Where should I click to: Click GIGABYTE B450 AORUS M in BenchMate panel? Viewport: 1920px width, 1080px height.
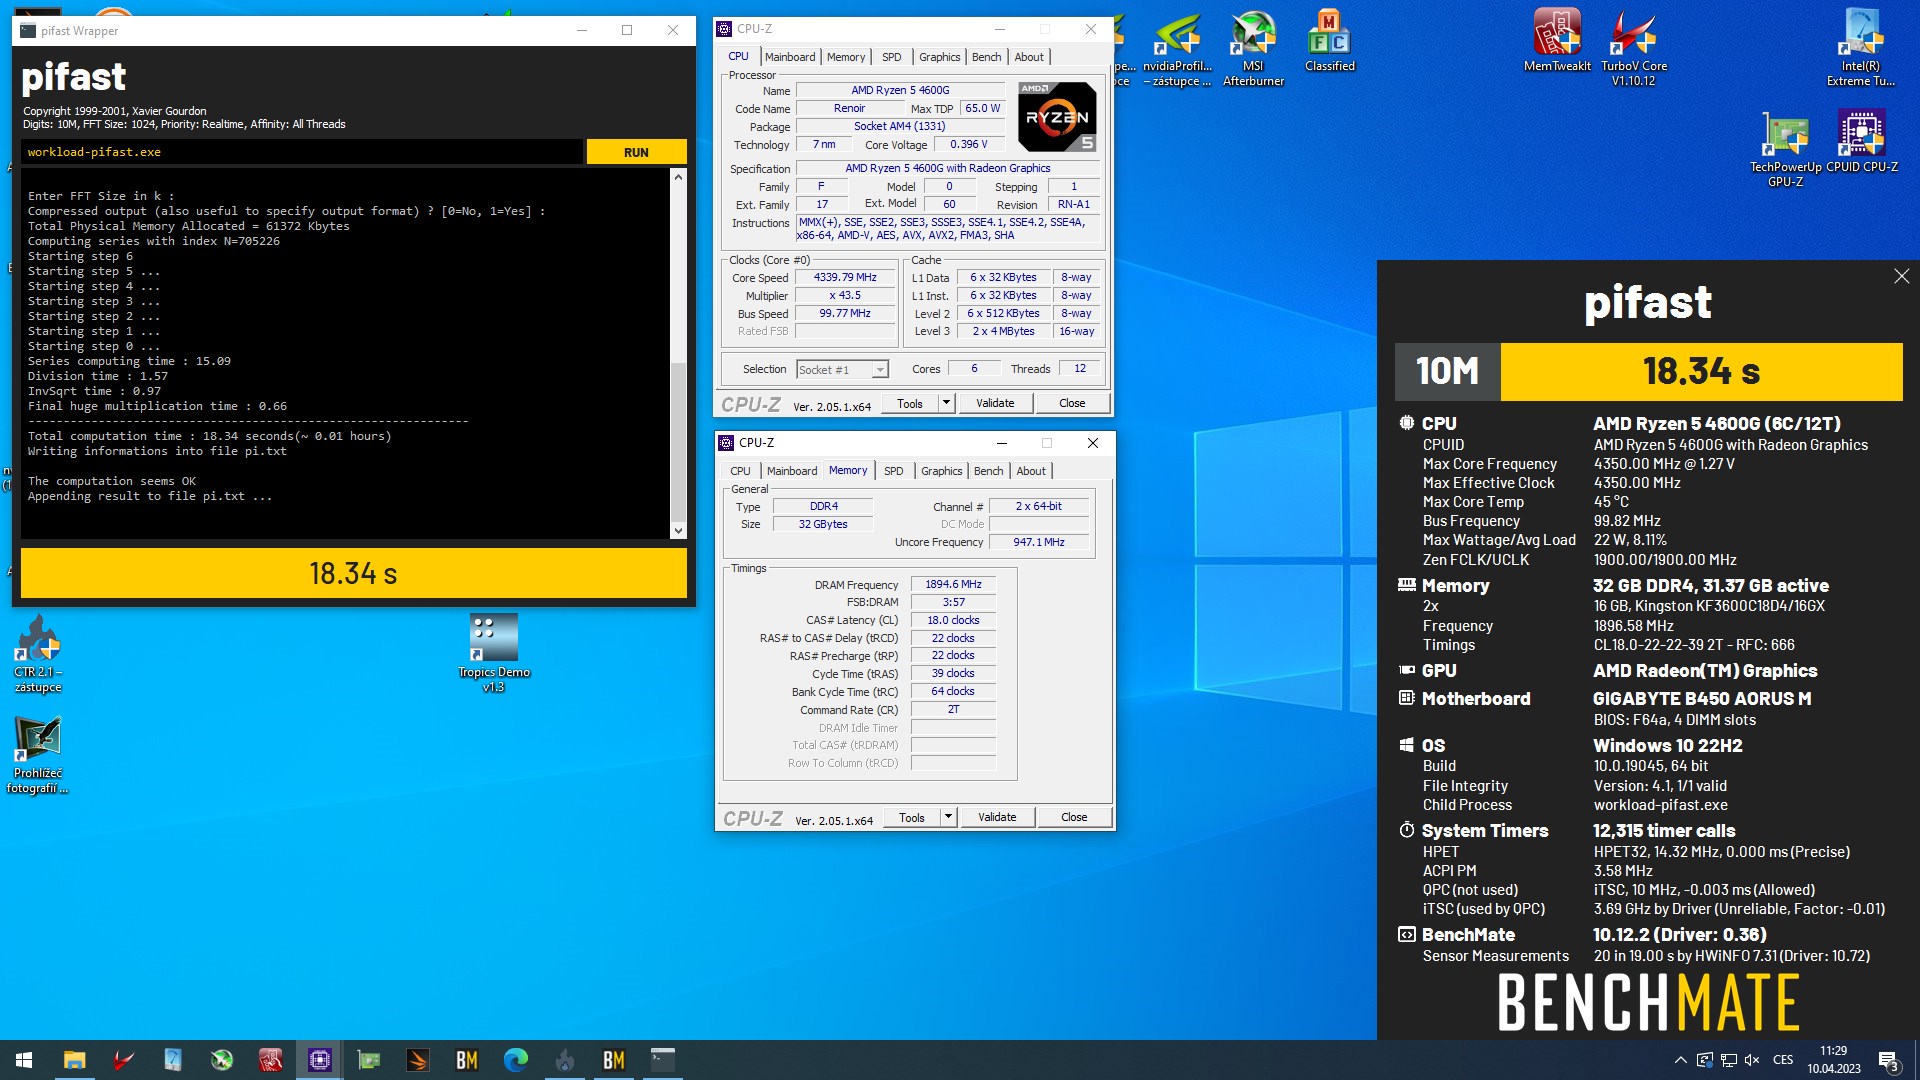(1701, 699)
